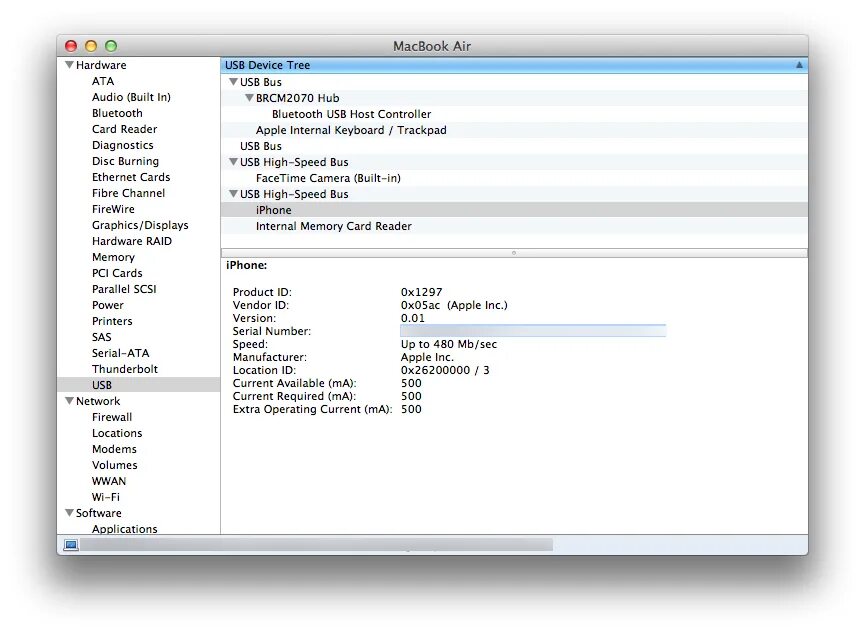865x634 pixels.
Task: Click the Location ID value 0x26200000 / 3
Action: (x=445, y=370)
